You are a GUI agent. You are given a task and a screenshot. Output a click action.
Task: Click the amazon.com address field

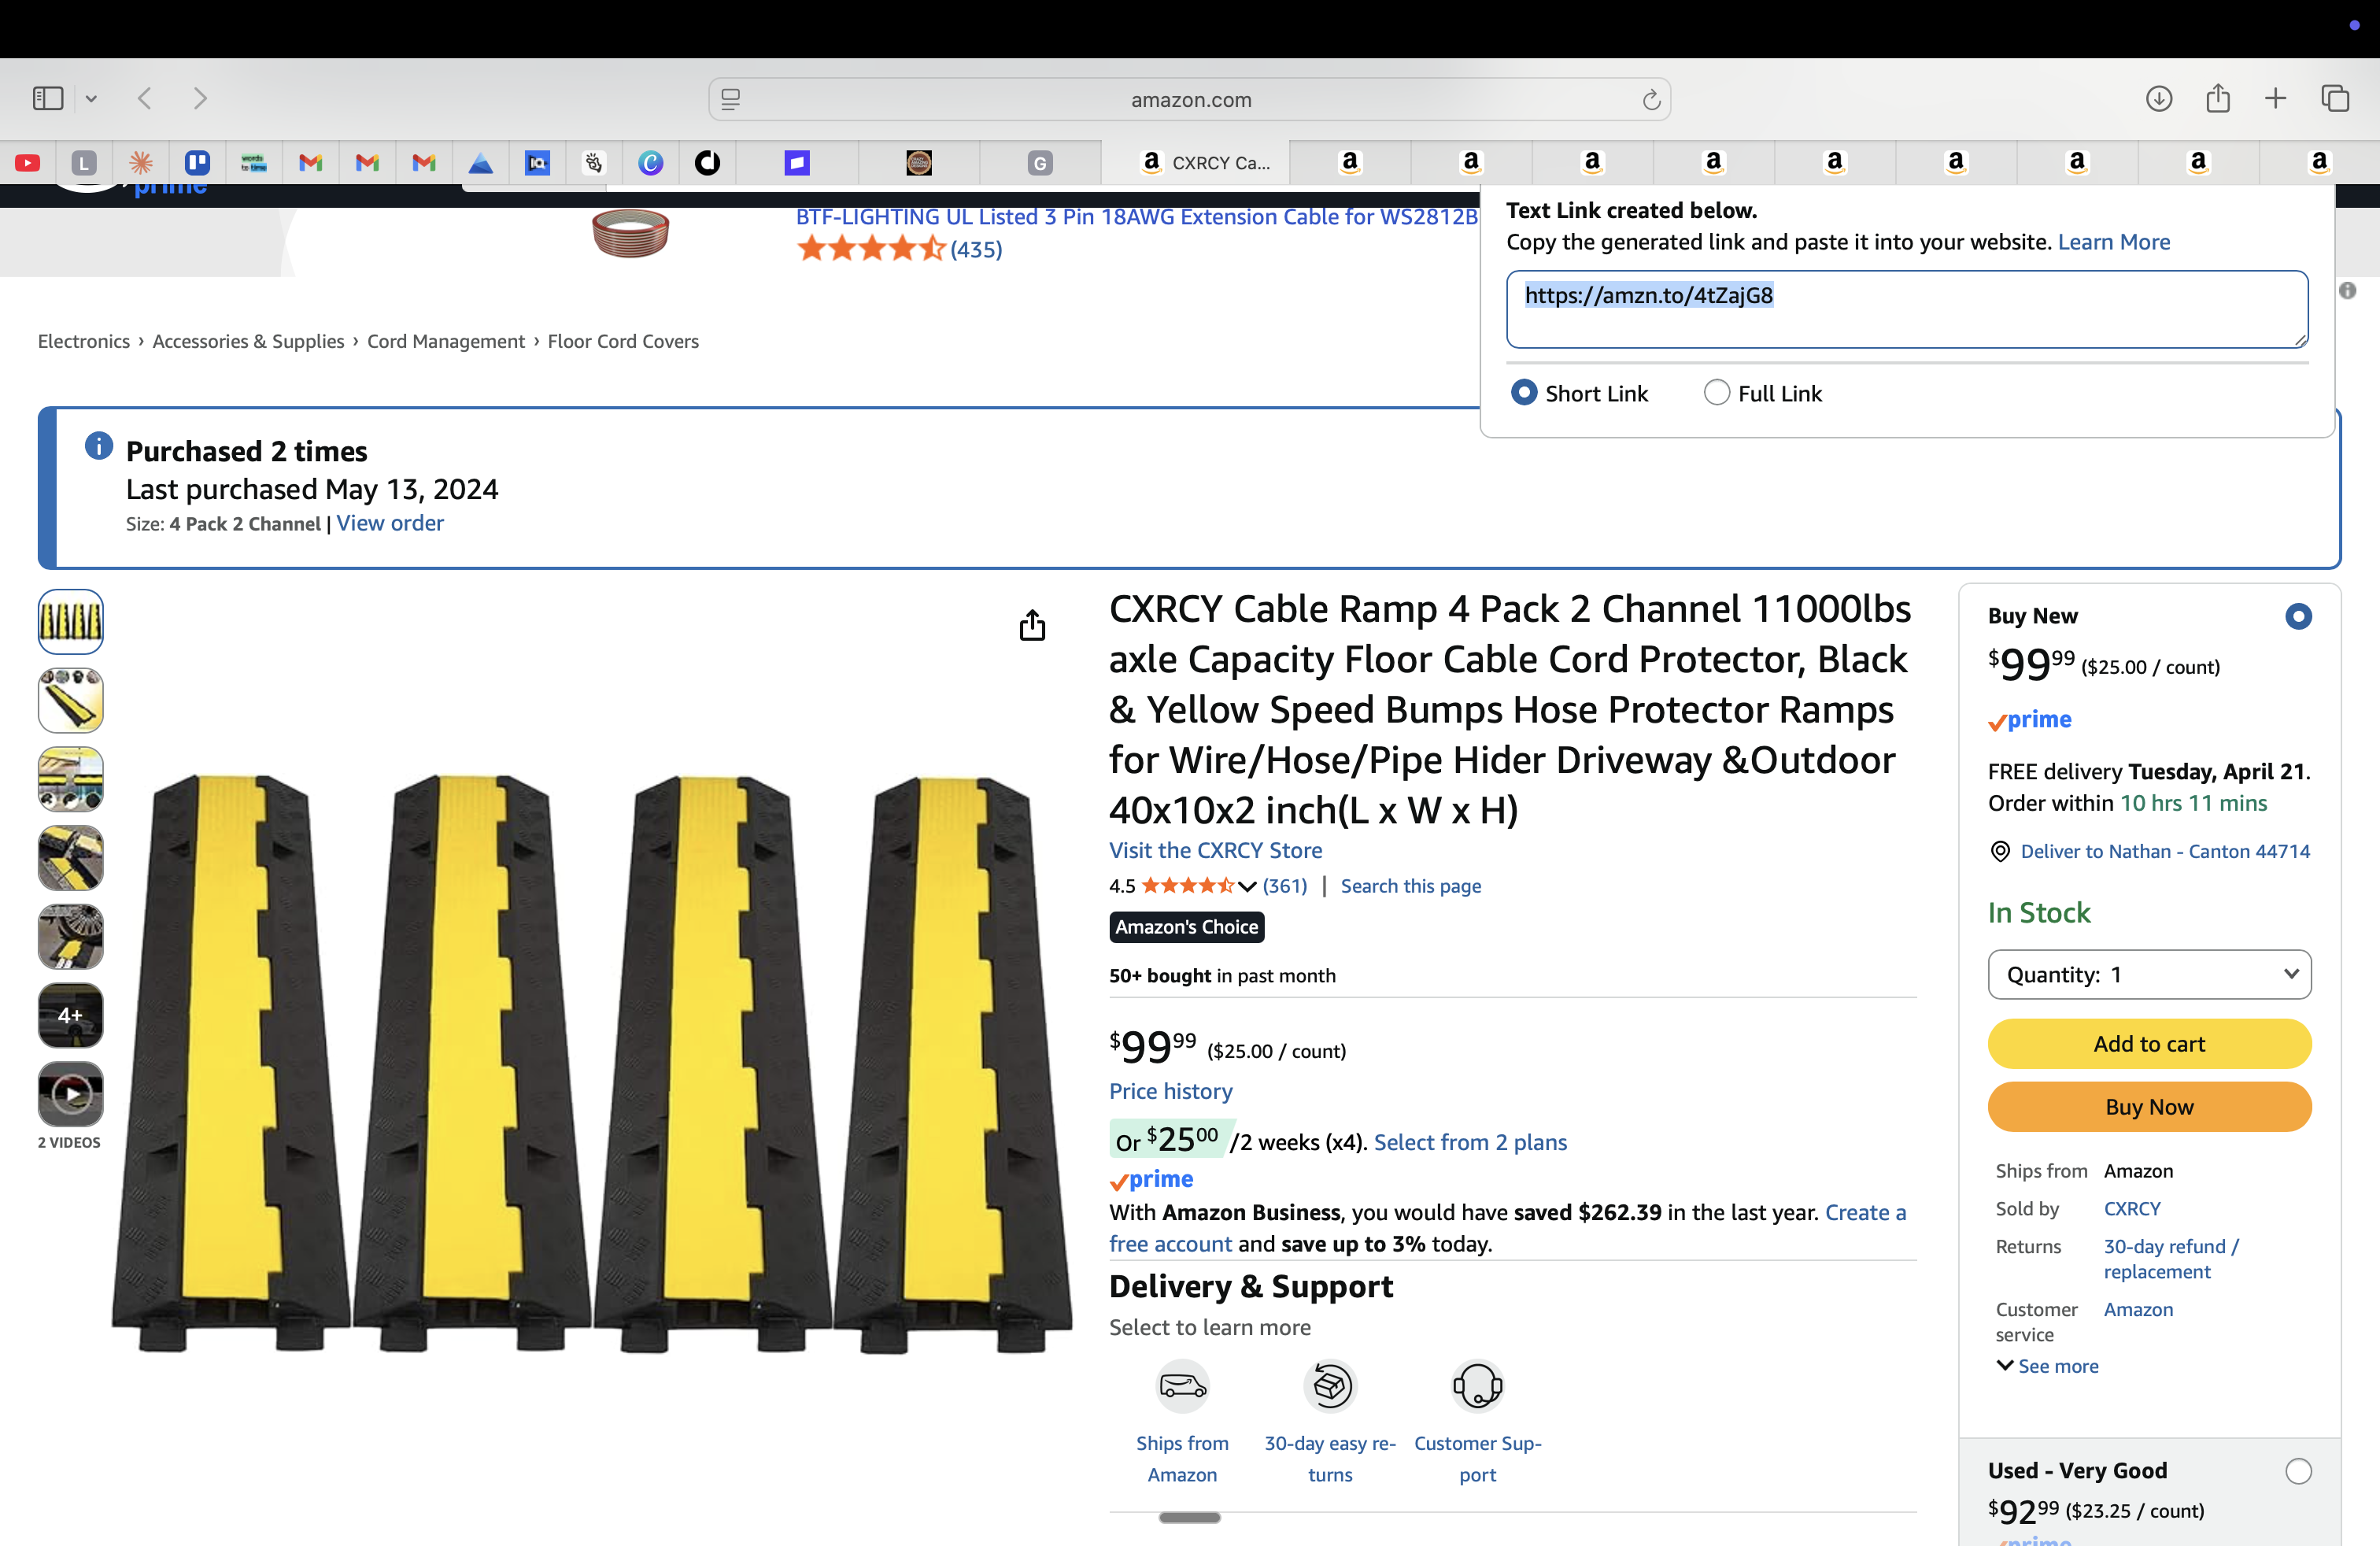[x=1190, y=99]
